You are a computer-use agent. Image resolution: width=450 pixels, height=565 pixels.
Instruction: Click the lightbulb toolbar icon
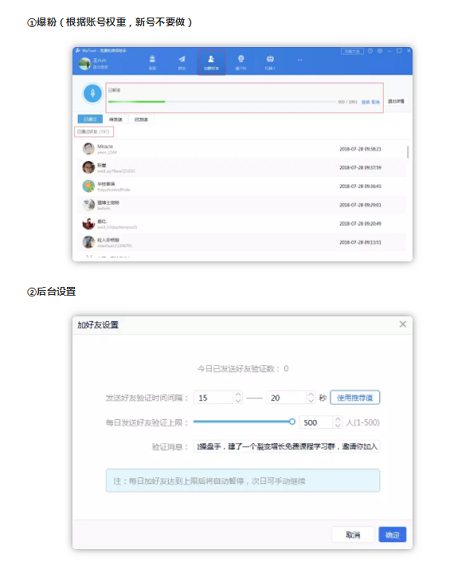[241, 62]
